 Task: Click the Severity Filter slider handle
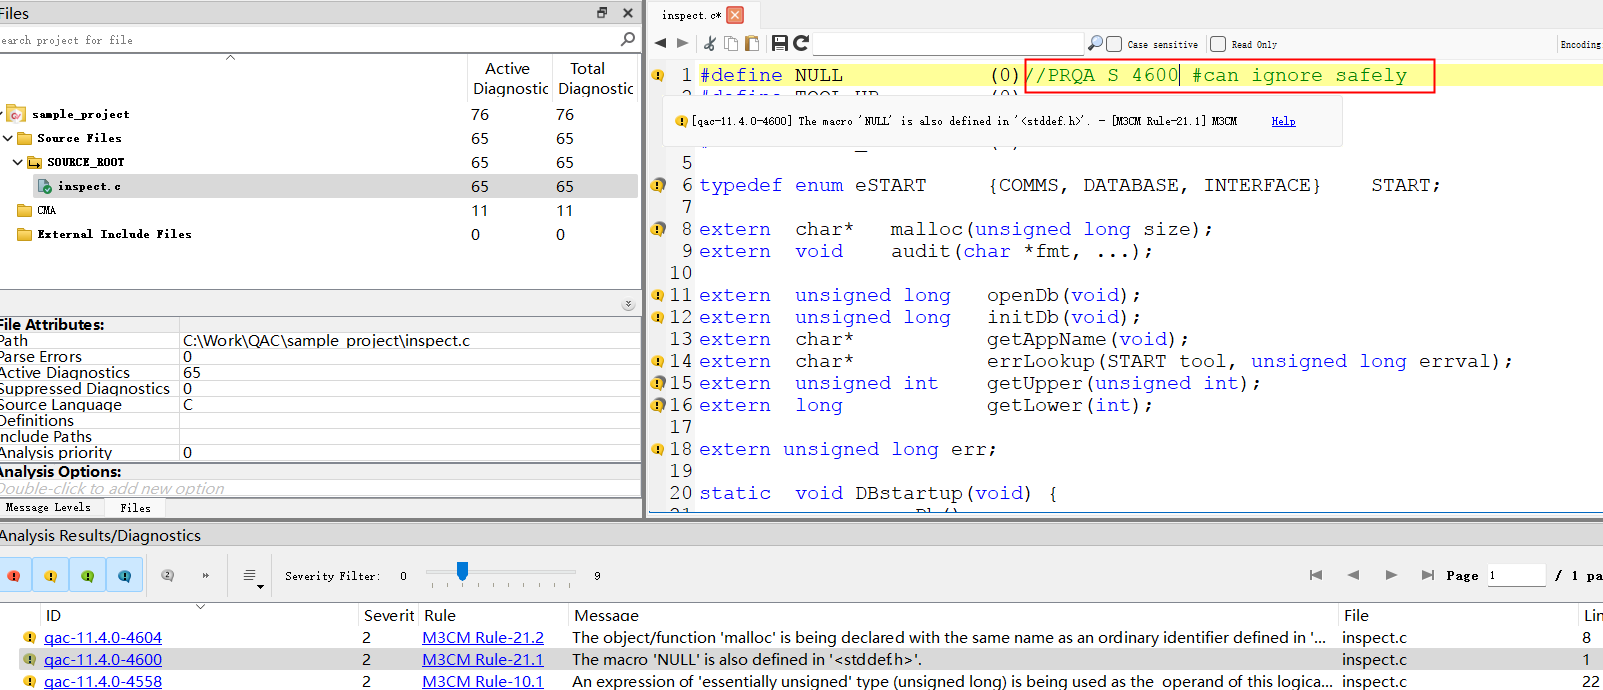click(462, 571)
